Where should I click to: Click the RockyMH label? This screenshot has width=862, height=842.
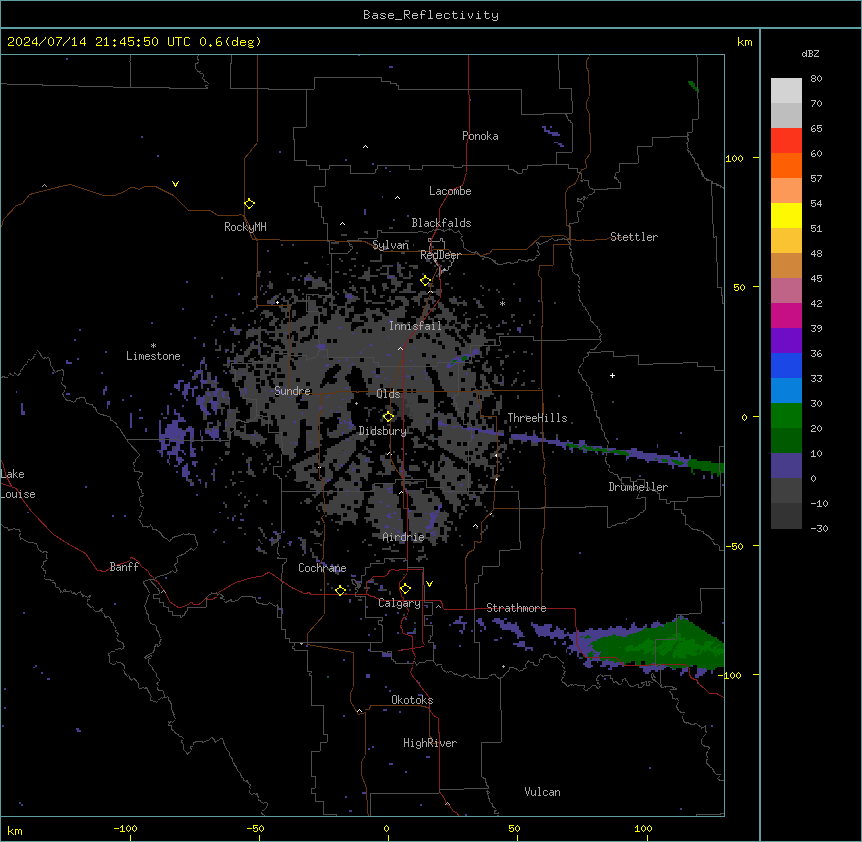click(245, 227)
